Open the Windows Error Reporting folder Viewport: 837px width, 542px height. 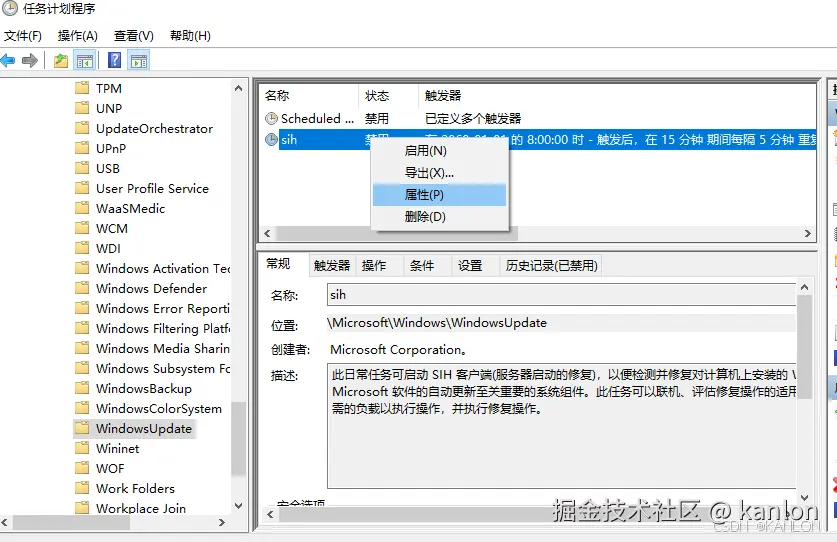163,309
